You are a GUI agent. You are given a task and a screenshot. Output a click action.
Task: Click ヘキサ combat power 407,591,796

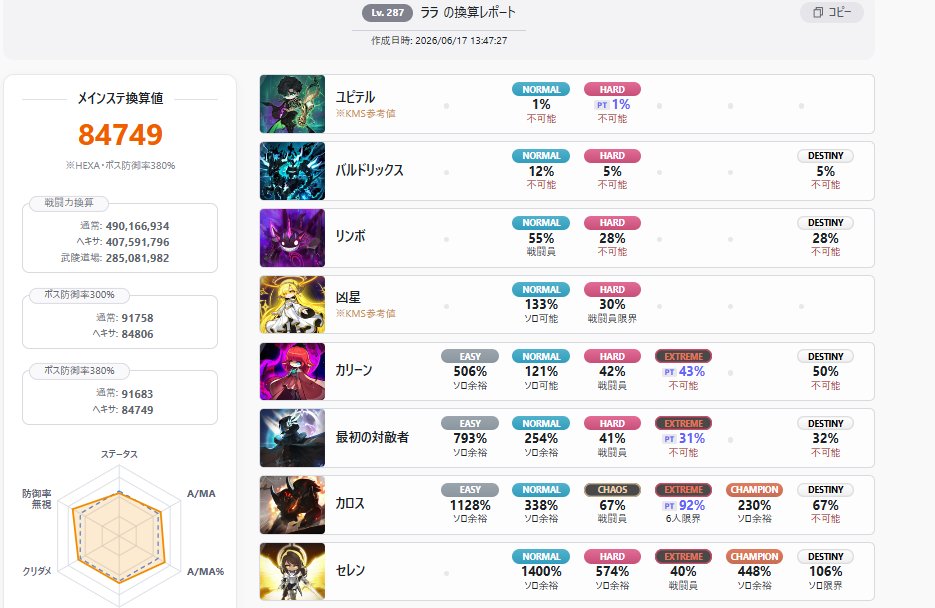(x=137, y=242)
